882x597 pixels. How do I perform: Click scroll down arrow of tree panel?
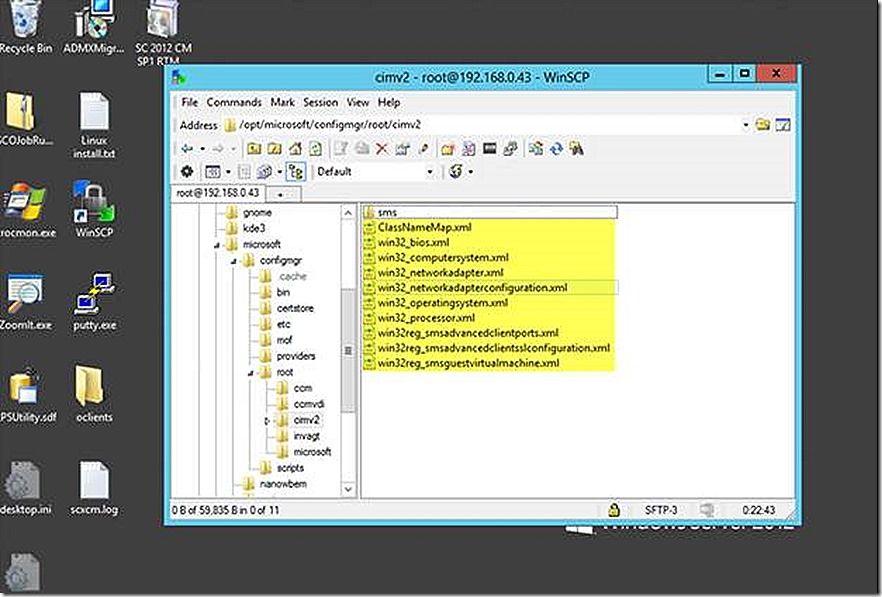click(348, 490)
